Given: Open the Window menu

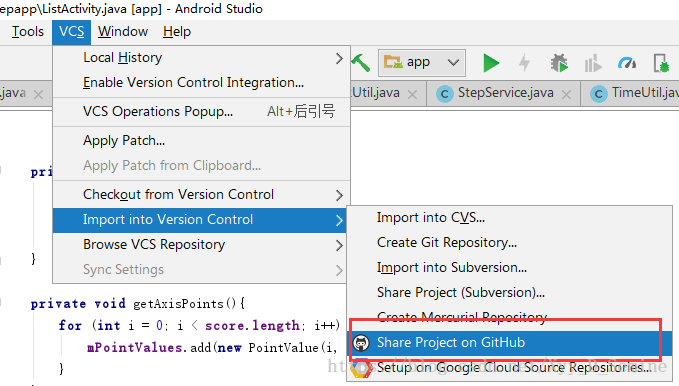Looking at the screenshot, I should coord(123,32).
